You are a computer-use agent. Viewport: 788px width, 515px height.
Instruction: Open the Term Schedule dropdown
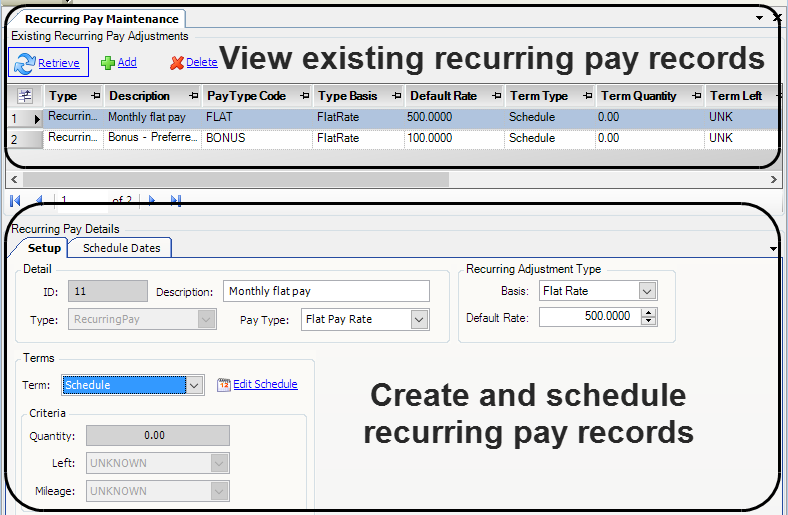(195, 385)
